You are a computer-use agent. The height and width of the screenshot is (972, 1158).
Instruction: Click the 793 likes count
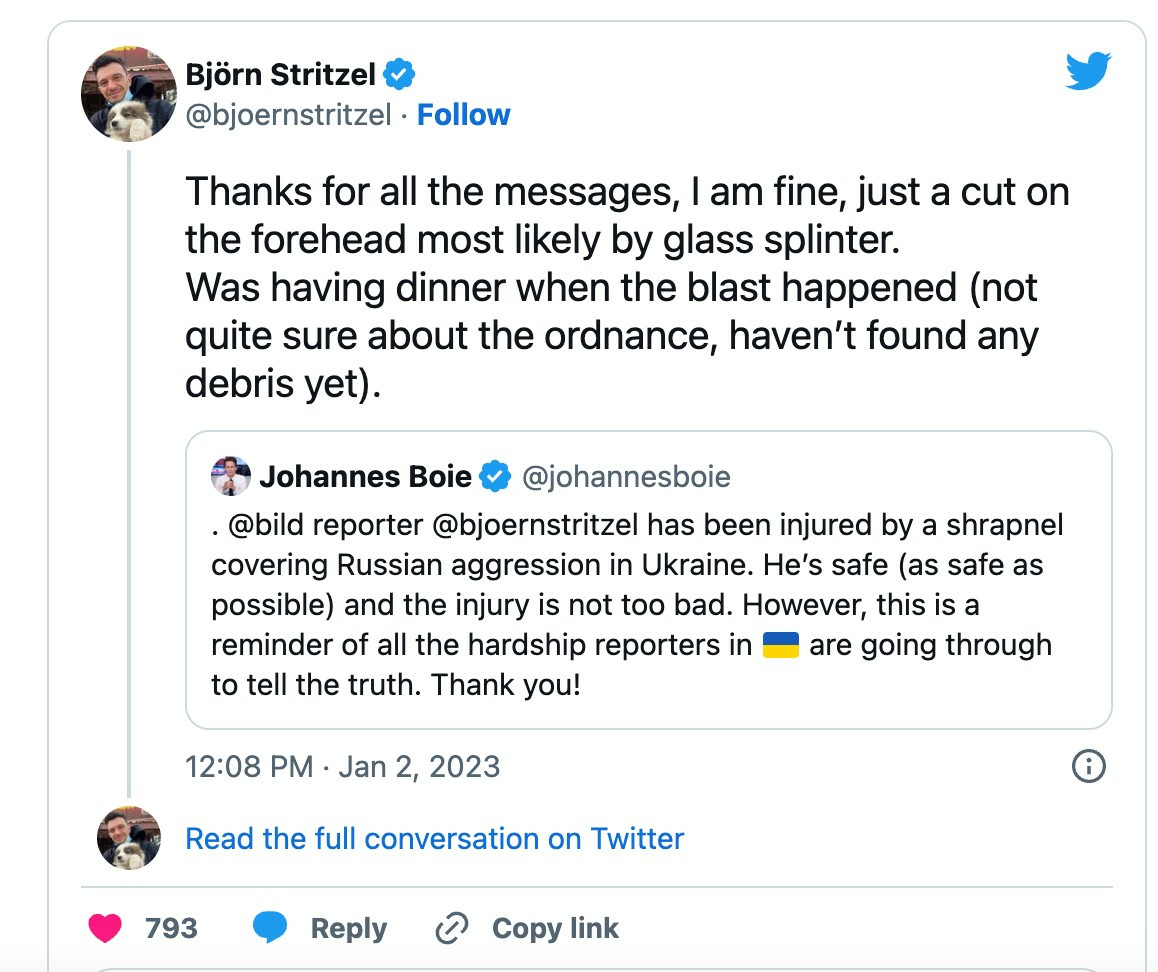(171, 928)
